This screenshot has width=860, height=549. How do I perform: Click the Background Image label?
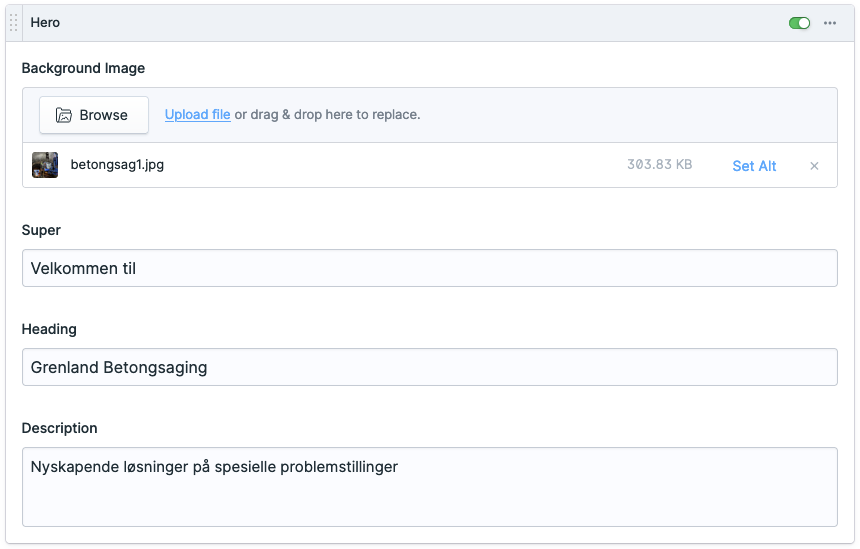[x=83, y=69]
